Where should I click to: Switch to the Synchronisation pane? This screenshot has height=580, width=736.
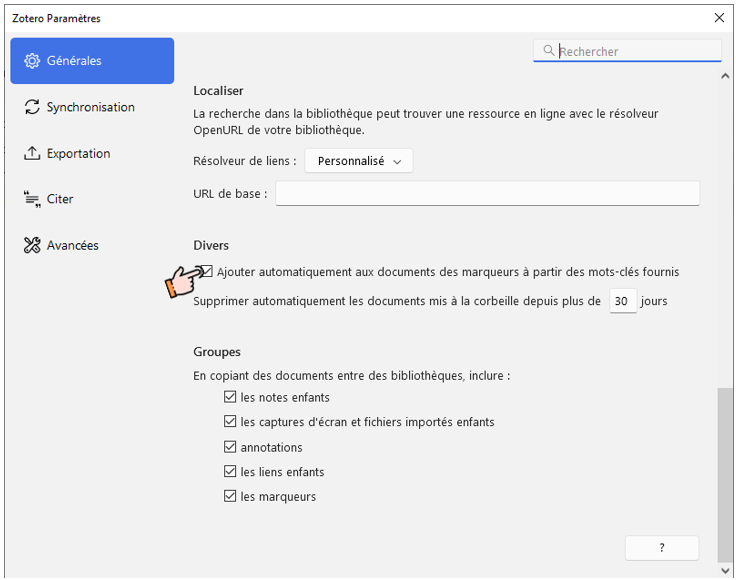(x=92, y=107)
